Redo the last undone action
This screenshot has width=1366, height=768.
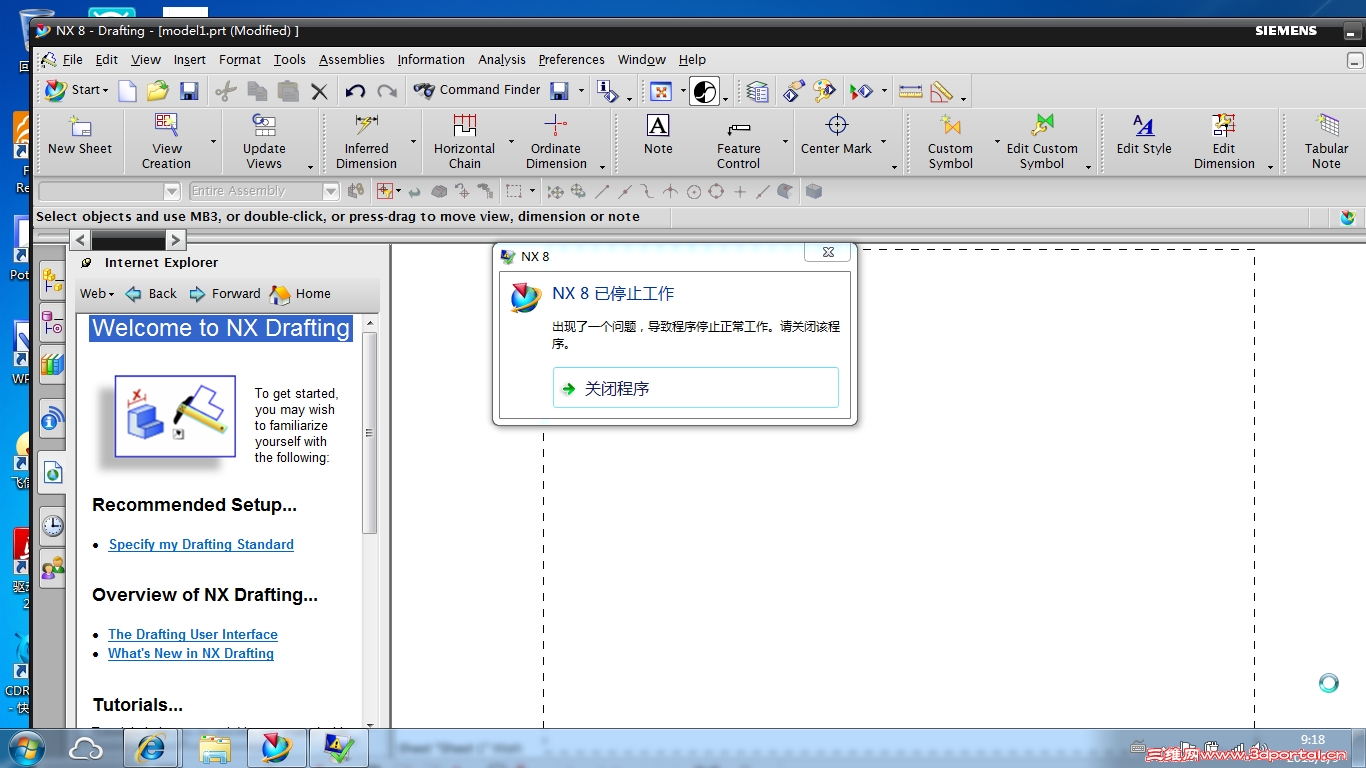pyautogui.click(x=387, y=92)
